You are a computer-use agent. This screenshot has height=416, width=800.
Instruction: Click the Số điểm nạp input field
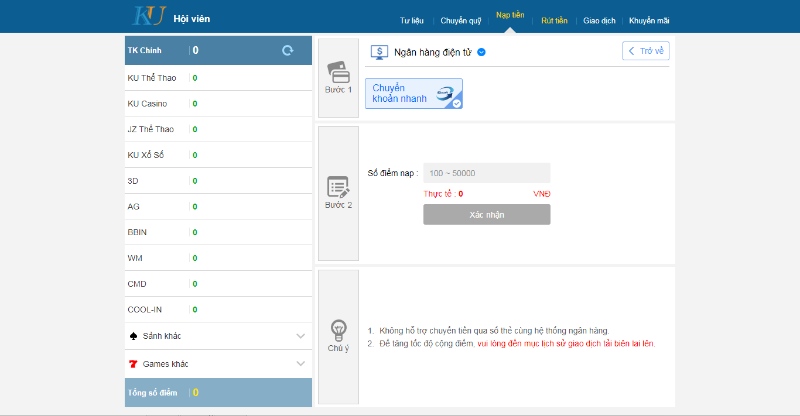tap(486, 173)
